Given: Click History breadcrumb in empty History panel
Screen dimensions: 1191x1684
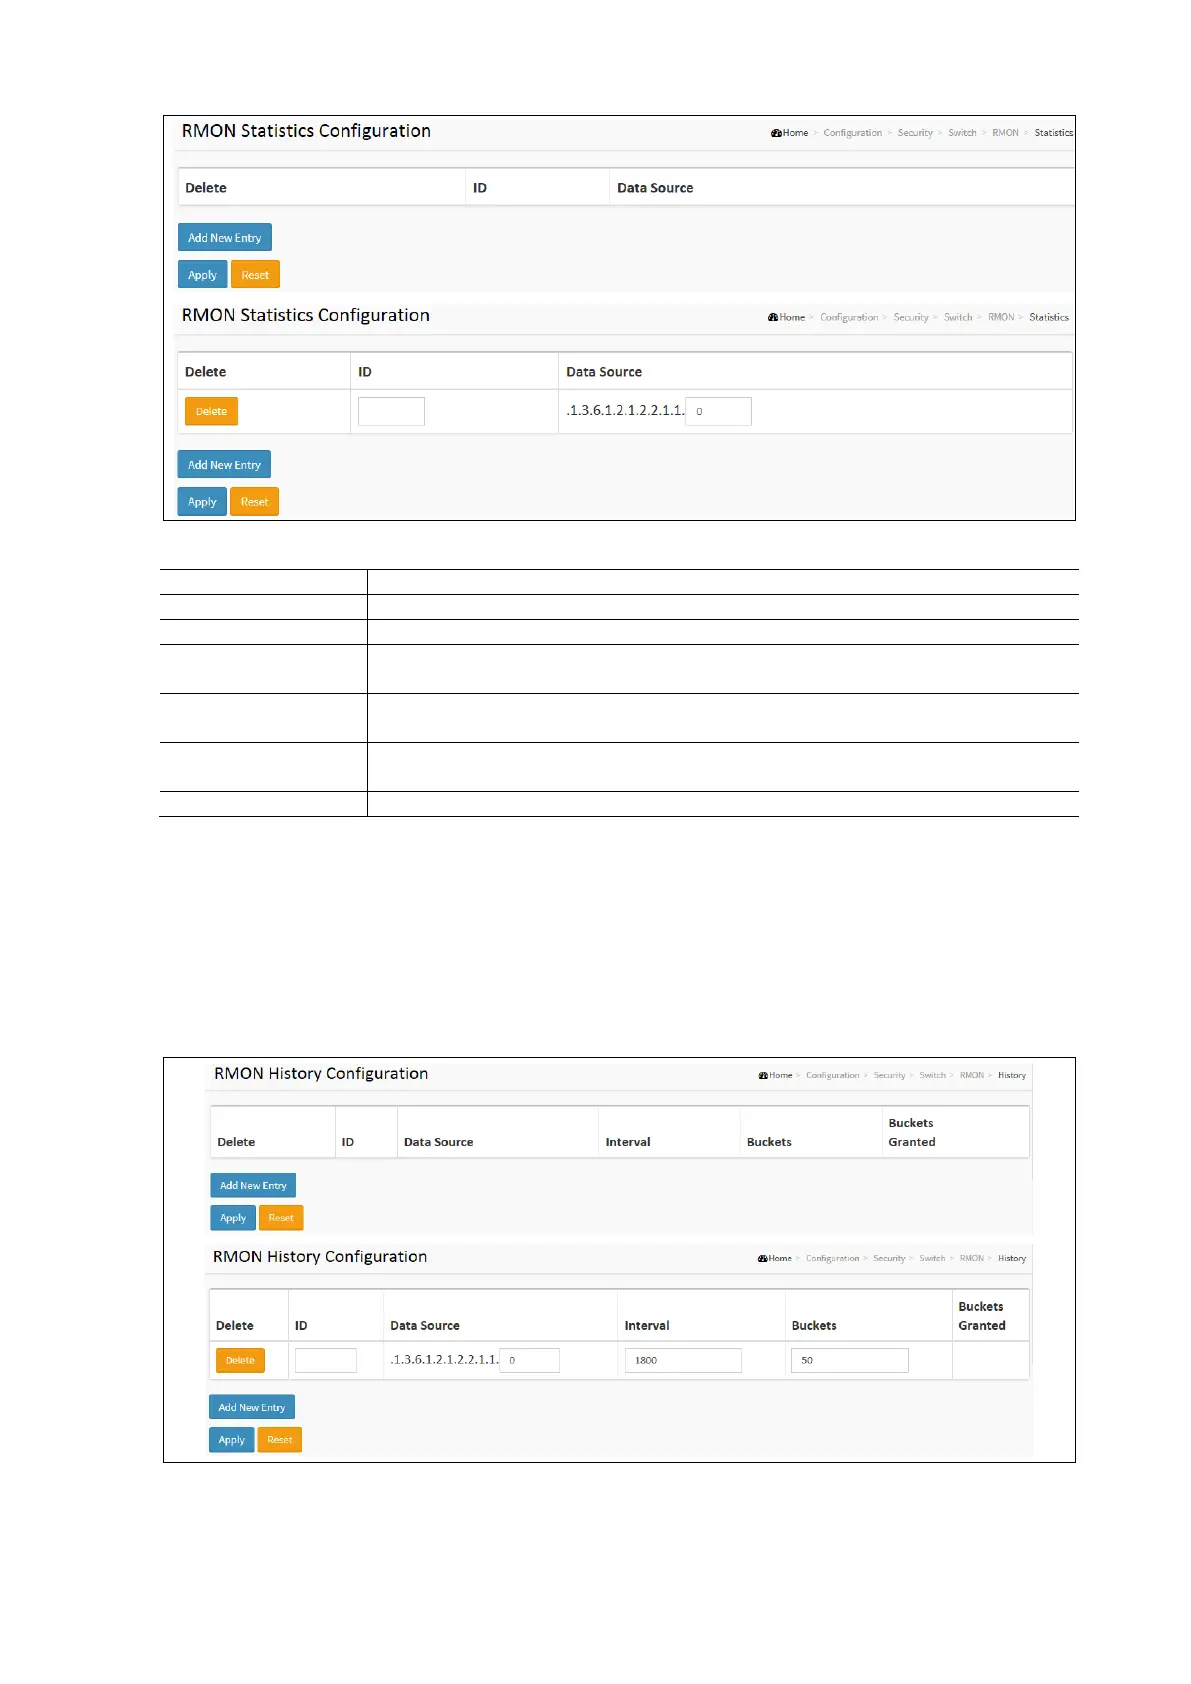Looking at the screenshot, I should point(1012,1076).
